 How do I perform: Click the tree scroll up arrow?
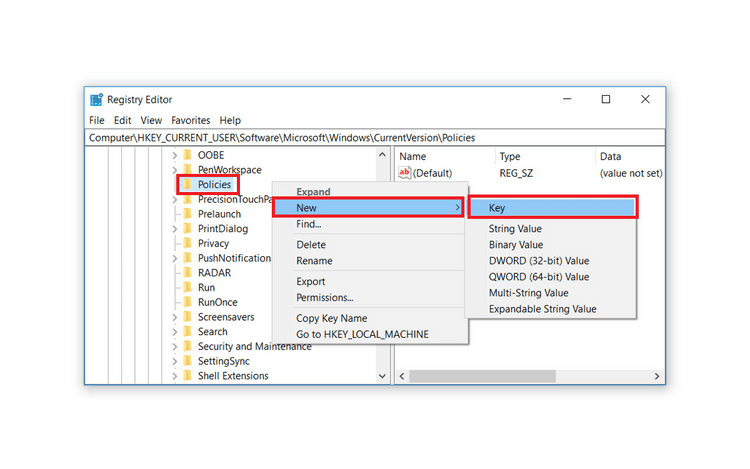(x=382, y=154)
